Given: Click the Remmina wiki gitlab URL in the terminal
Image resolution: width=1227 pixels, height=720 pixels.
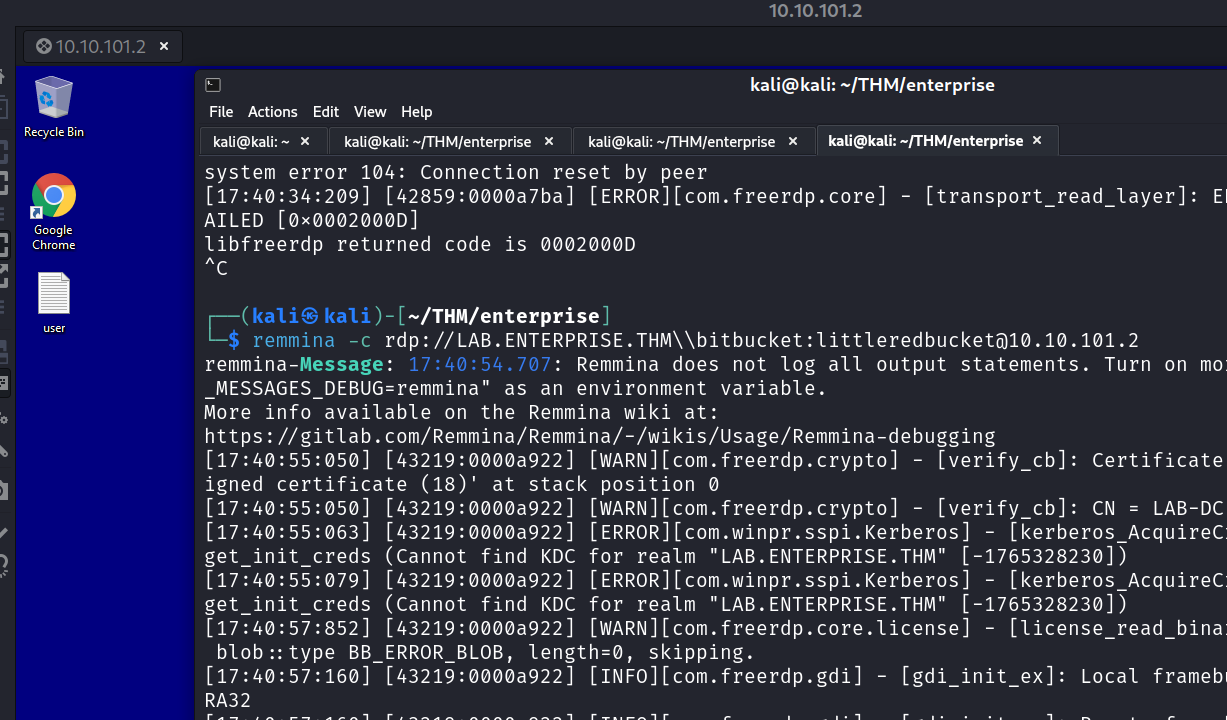Looking at the screenshot, I should click(x=600, y=436).
